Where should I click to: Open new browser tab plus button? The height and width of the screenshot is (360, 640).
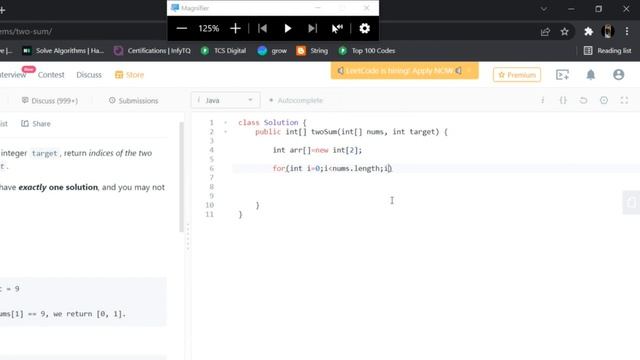click(x=2, y=10)
